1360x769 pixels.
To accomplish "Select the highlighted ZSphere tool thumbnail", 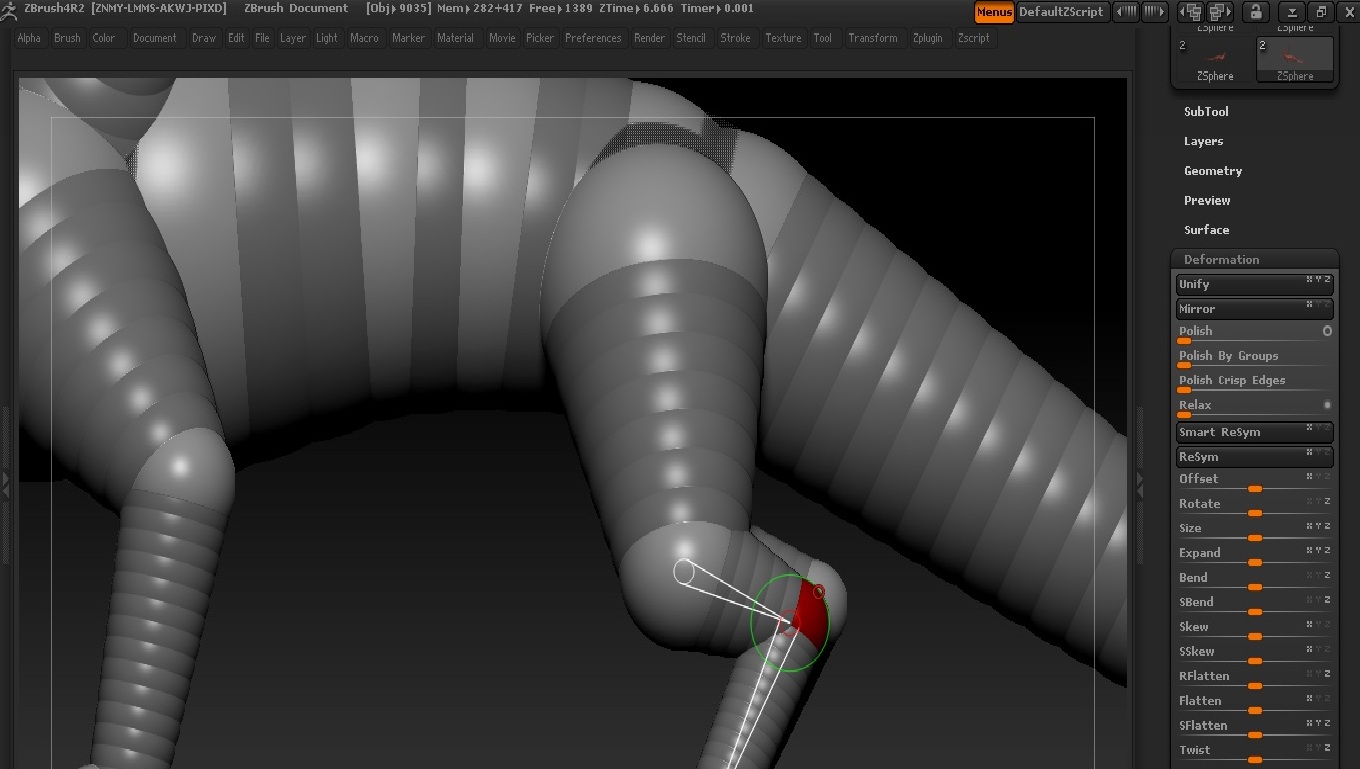I will (1294, 58).
